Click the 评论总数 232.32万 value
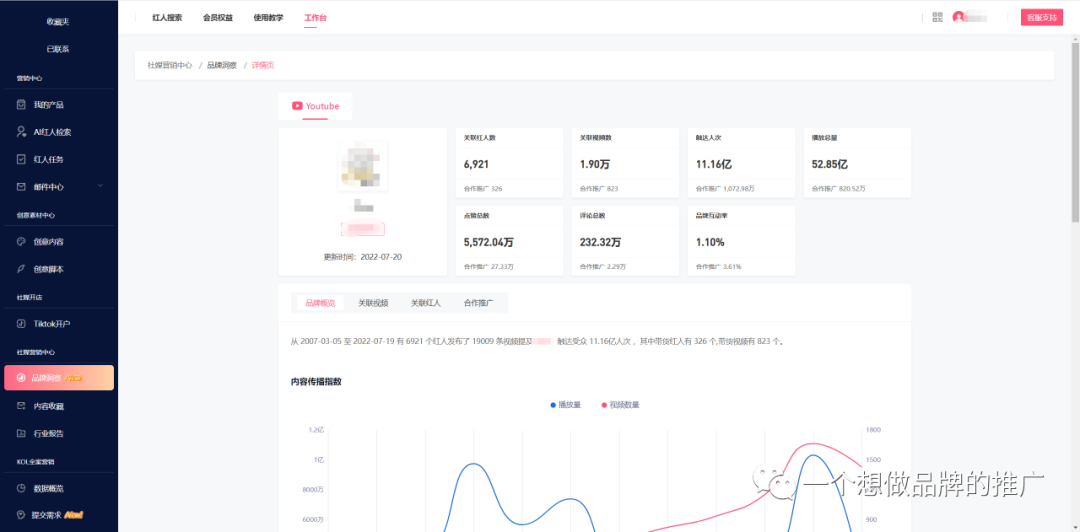Image resolution: width=1080 pixels, height=532 pixels. [601, 243]
